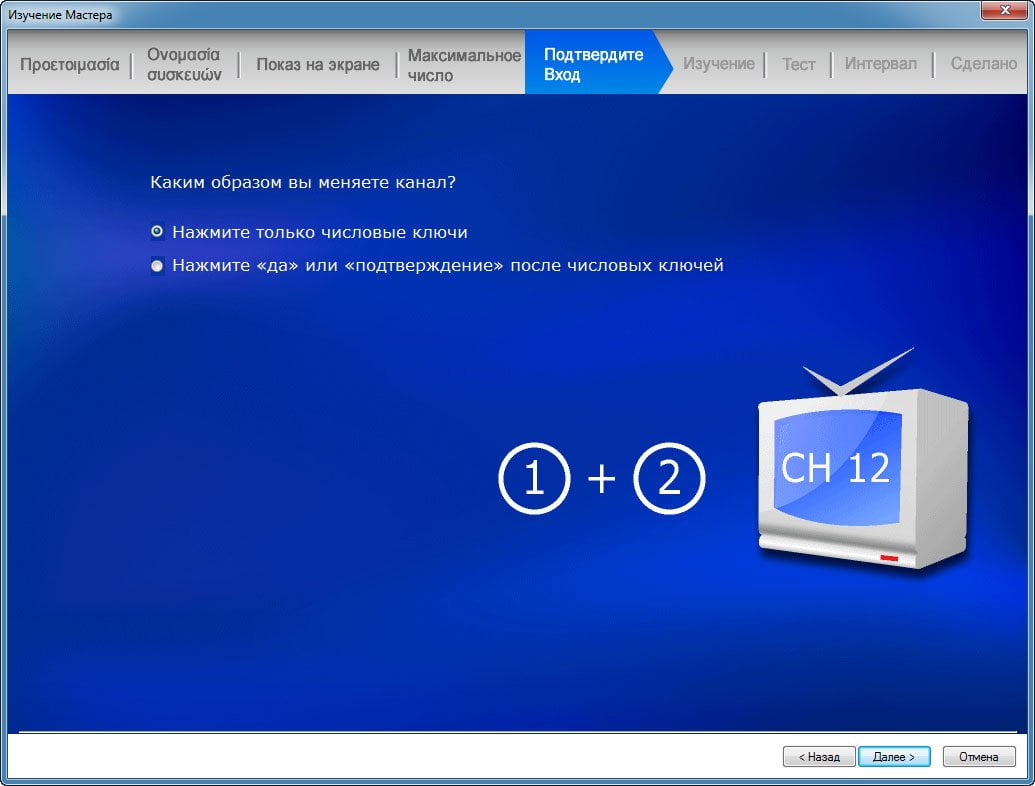Screen dimensions: 1035x786
Task: Open the Προετοιμασία wizard step
Action: (69, 65)
